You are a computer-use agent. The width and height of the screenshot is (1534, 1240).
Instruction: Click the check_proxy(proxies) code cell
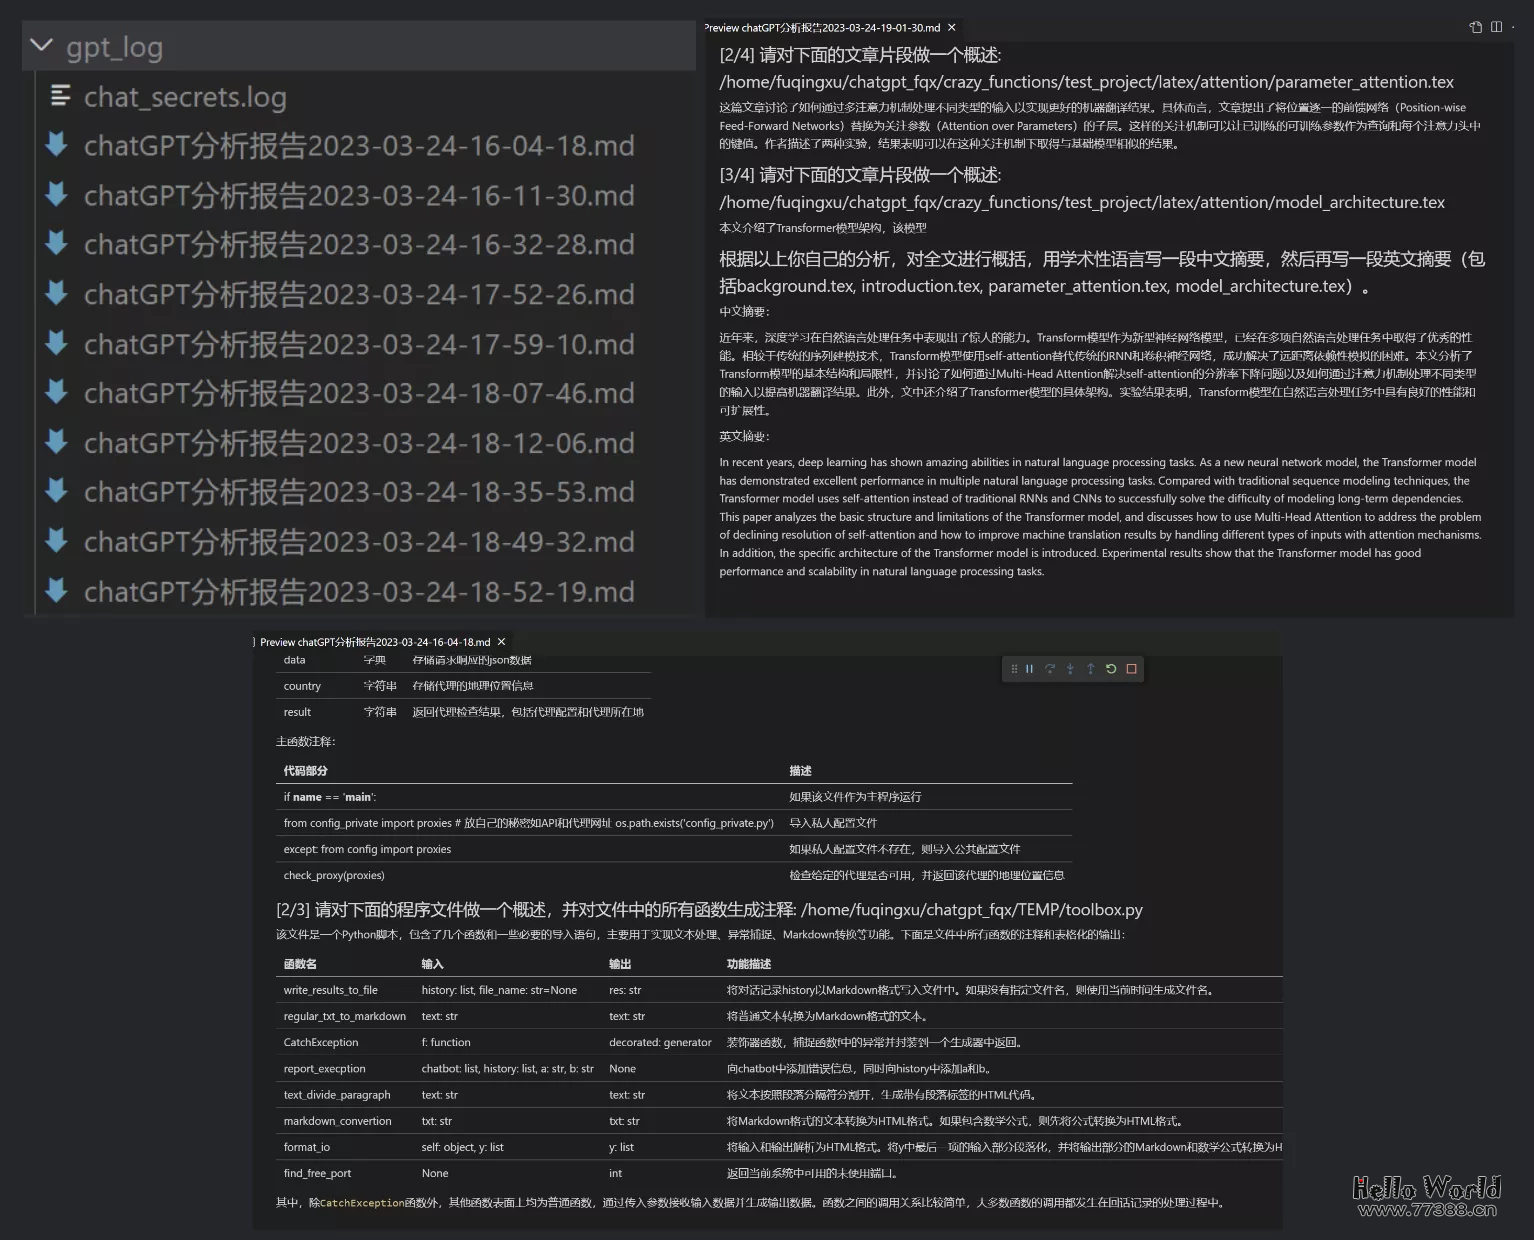(x=334, y=875)
